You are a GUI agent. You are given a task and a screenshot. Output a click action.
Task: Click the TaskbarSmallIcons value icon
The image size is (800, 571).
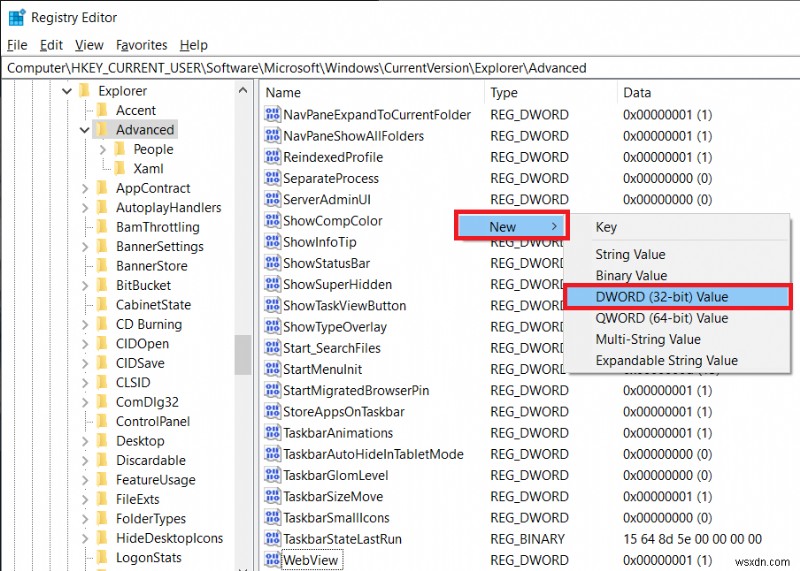(272, 517)
